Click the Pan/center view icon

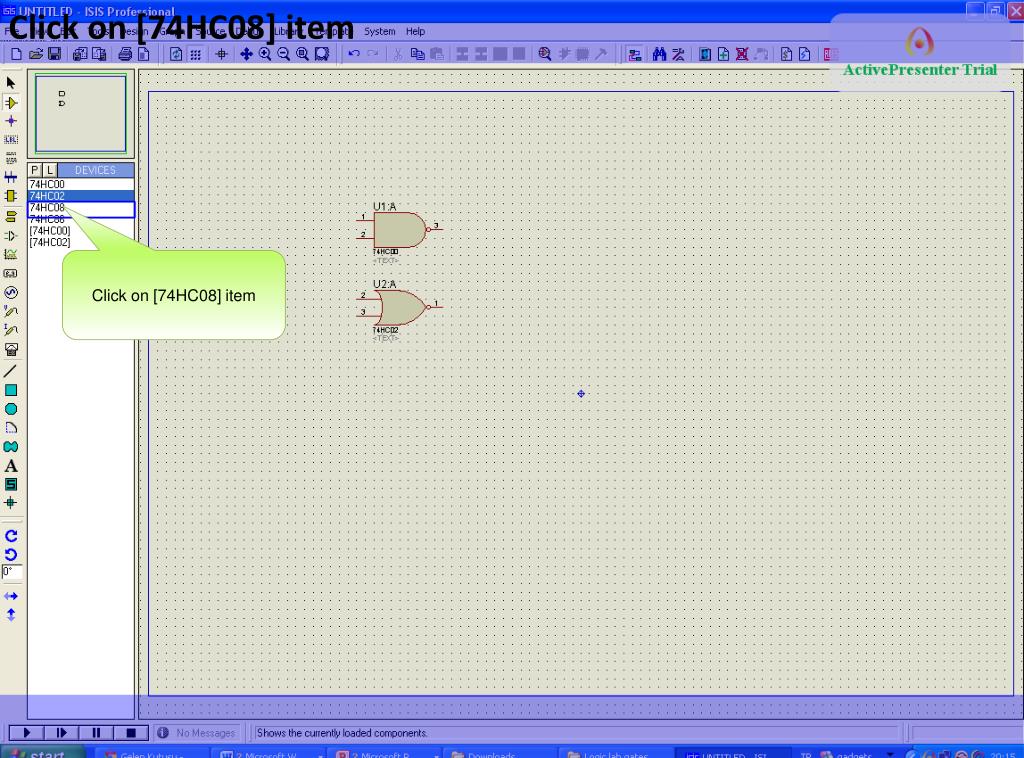246,54
